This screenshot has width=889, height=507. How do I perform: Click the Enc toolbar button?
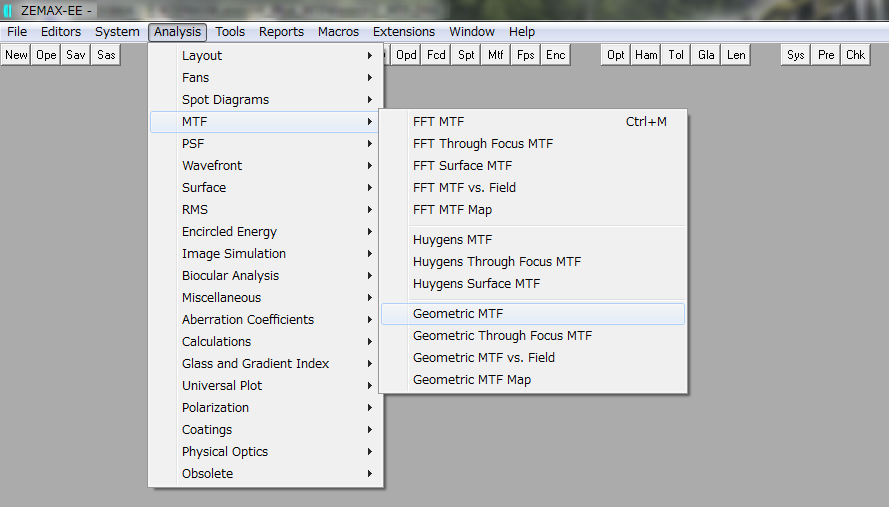(556, 55)
